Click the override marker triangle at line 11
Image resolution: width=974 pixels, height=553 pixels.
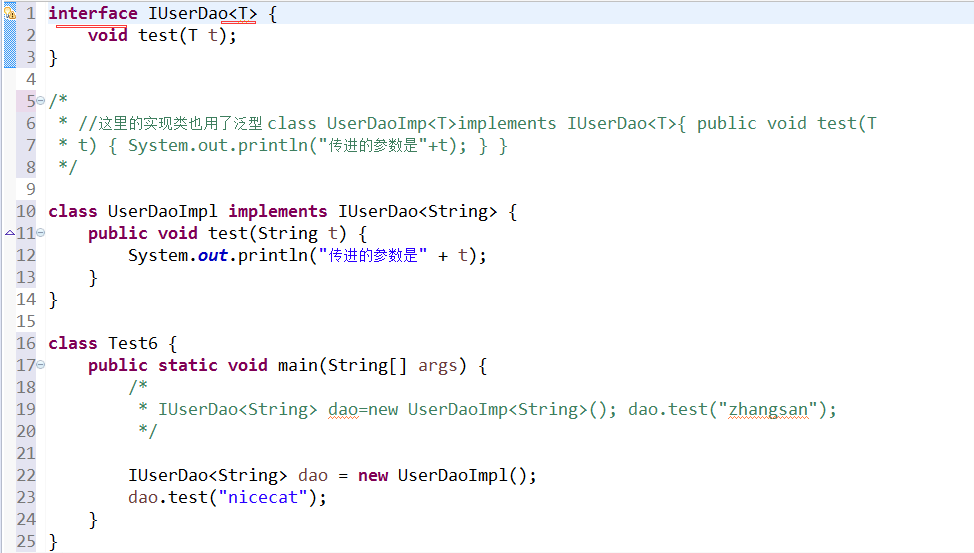[x=10, y=233]
